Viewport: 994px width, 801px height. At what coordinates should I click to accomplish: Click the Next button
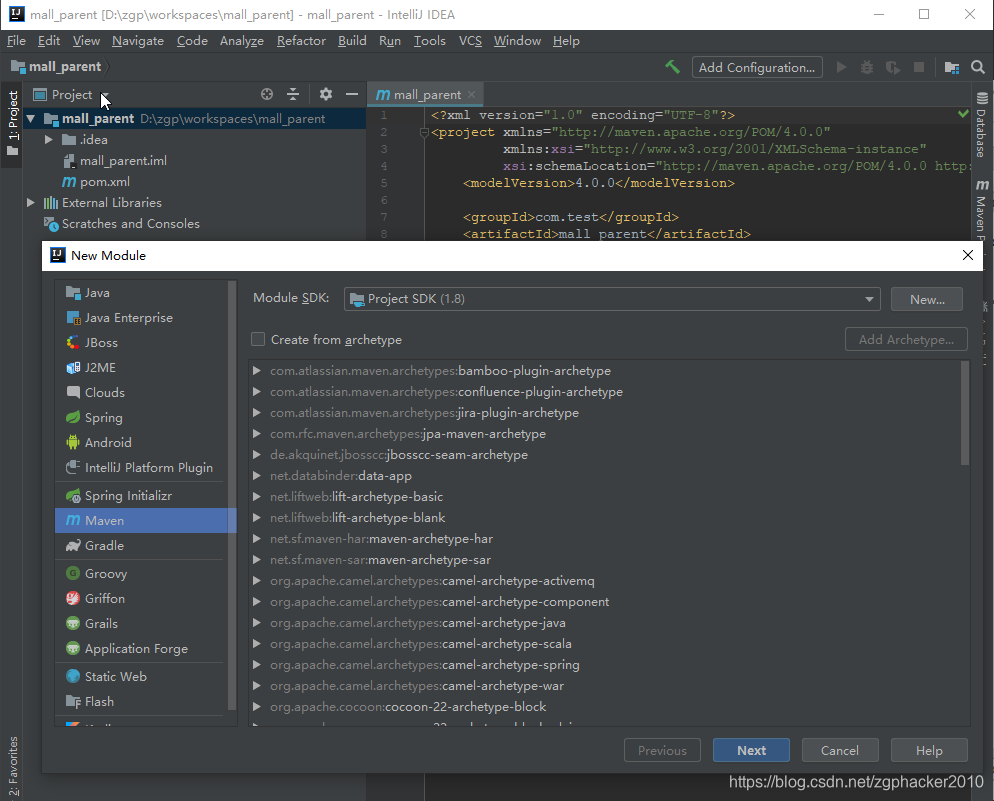pos(751,750)
